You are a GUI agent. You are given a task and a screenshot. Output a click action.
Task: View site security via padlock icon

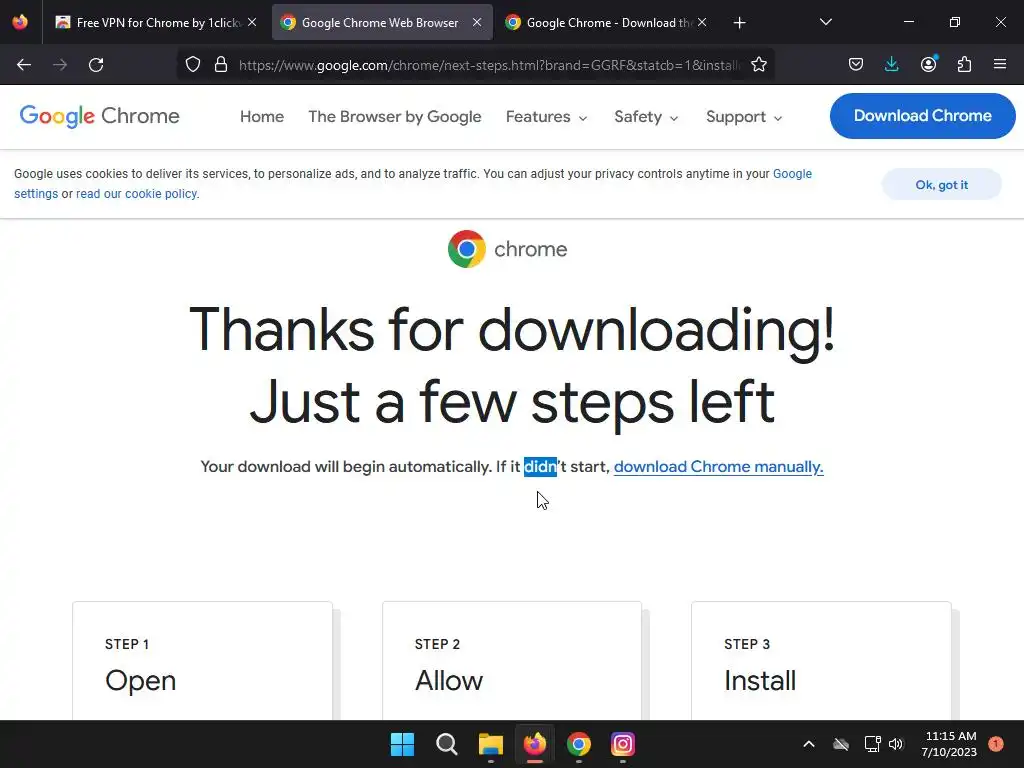(x=221, y=65)
